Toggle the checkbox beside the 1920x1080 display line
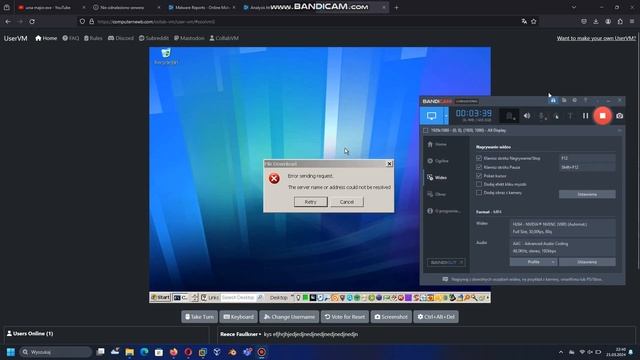 click(426, 131)
